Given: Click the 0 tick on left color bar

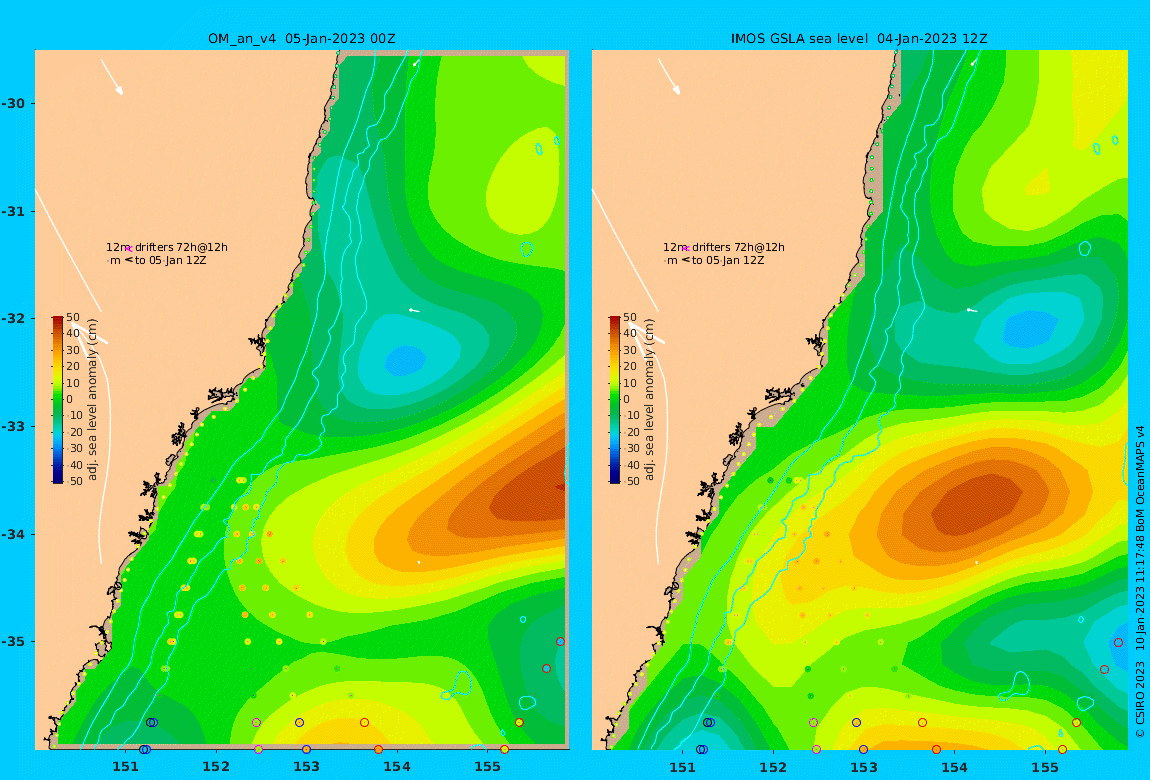Looking at the screenshot, I should [70, 400].
